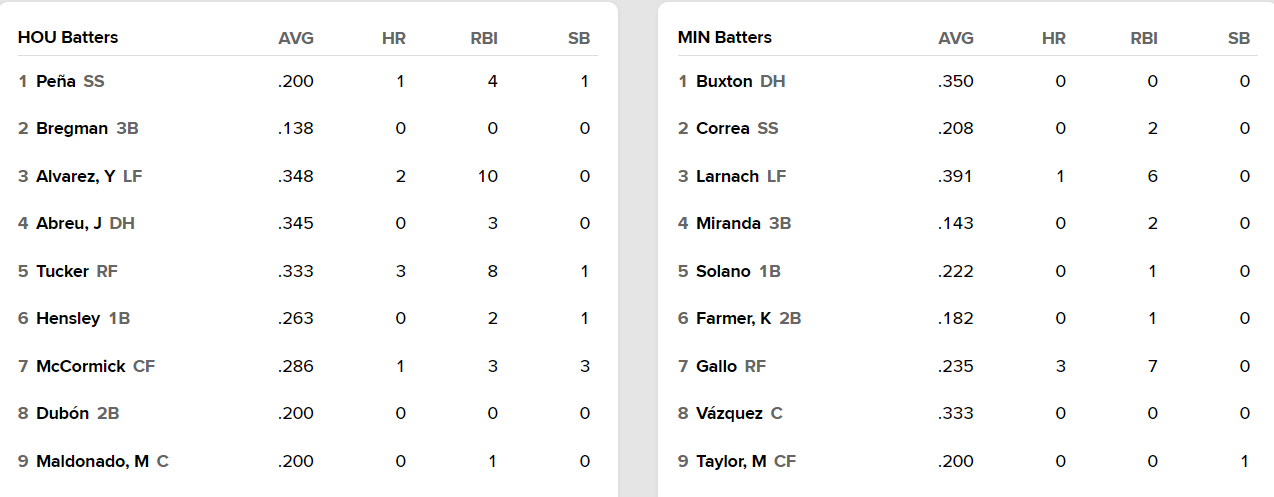1274x497 pixels.
Task: Open Hensley's player profile
Action: tap(68, 318)
